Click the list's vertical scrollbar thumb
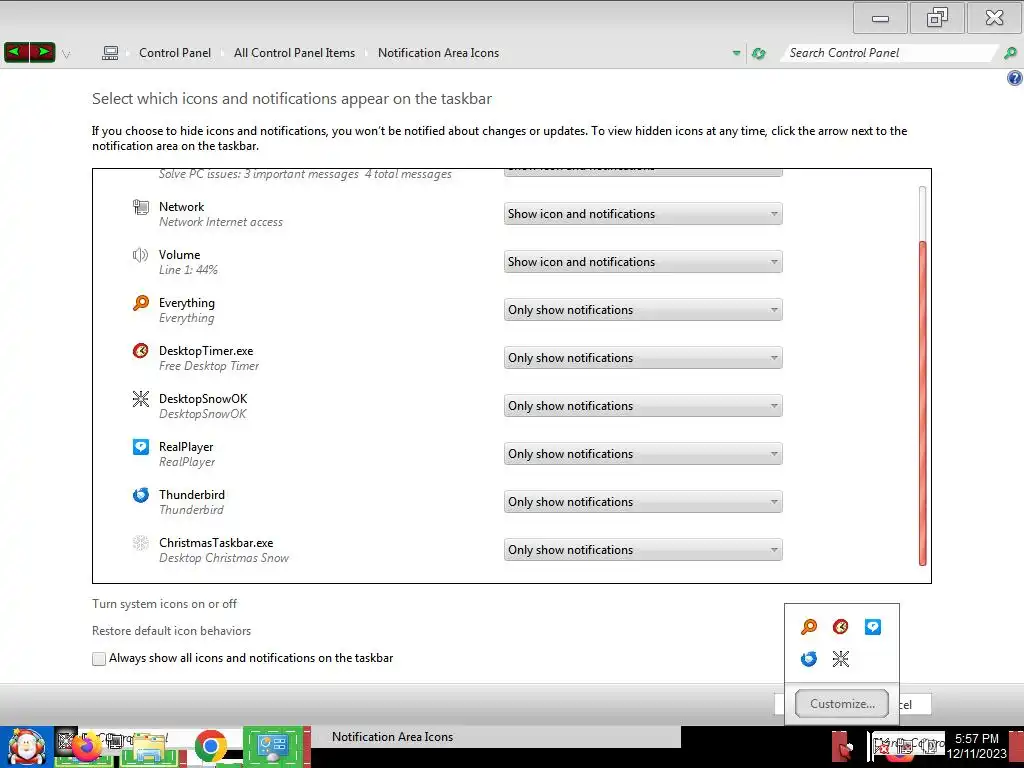The image size is (1024, 768). tap(922, 403)
